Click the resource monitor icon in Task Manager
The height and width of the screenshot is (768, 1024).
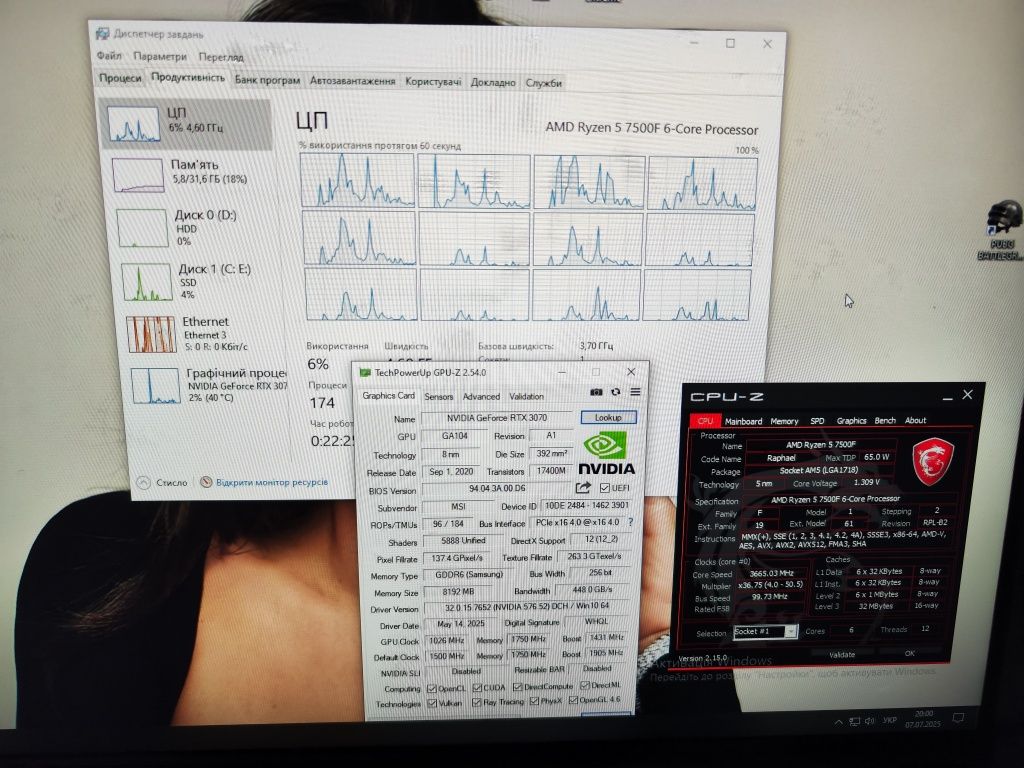[x=206, y=482]
